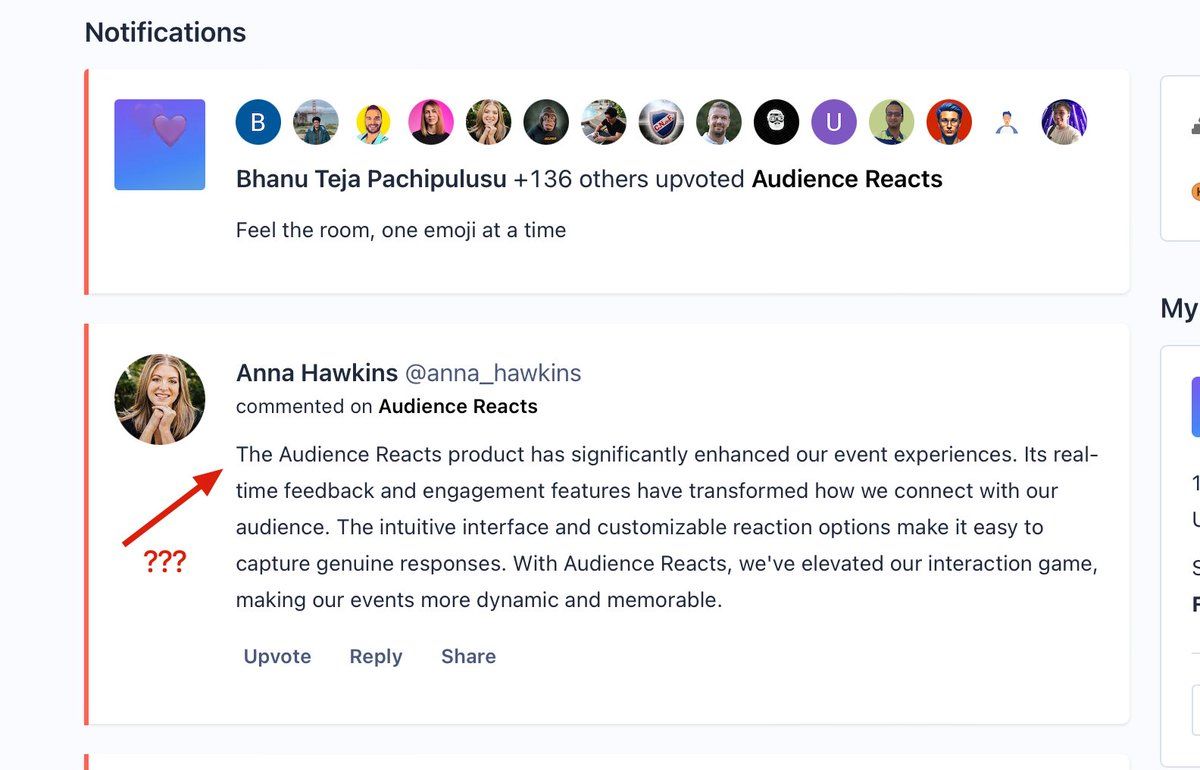Image resolution: width=1200 pixels, height=770 pixels.
Task: Click the red cartoon upvoter avatar
Action: 949,122
